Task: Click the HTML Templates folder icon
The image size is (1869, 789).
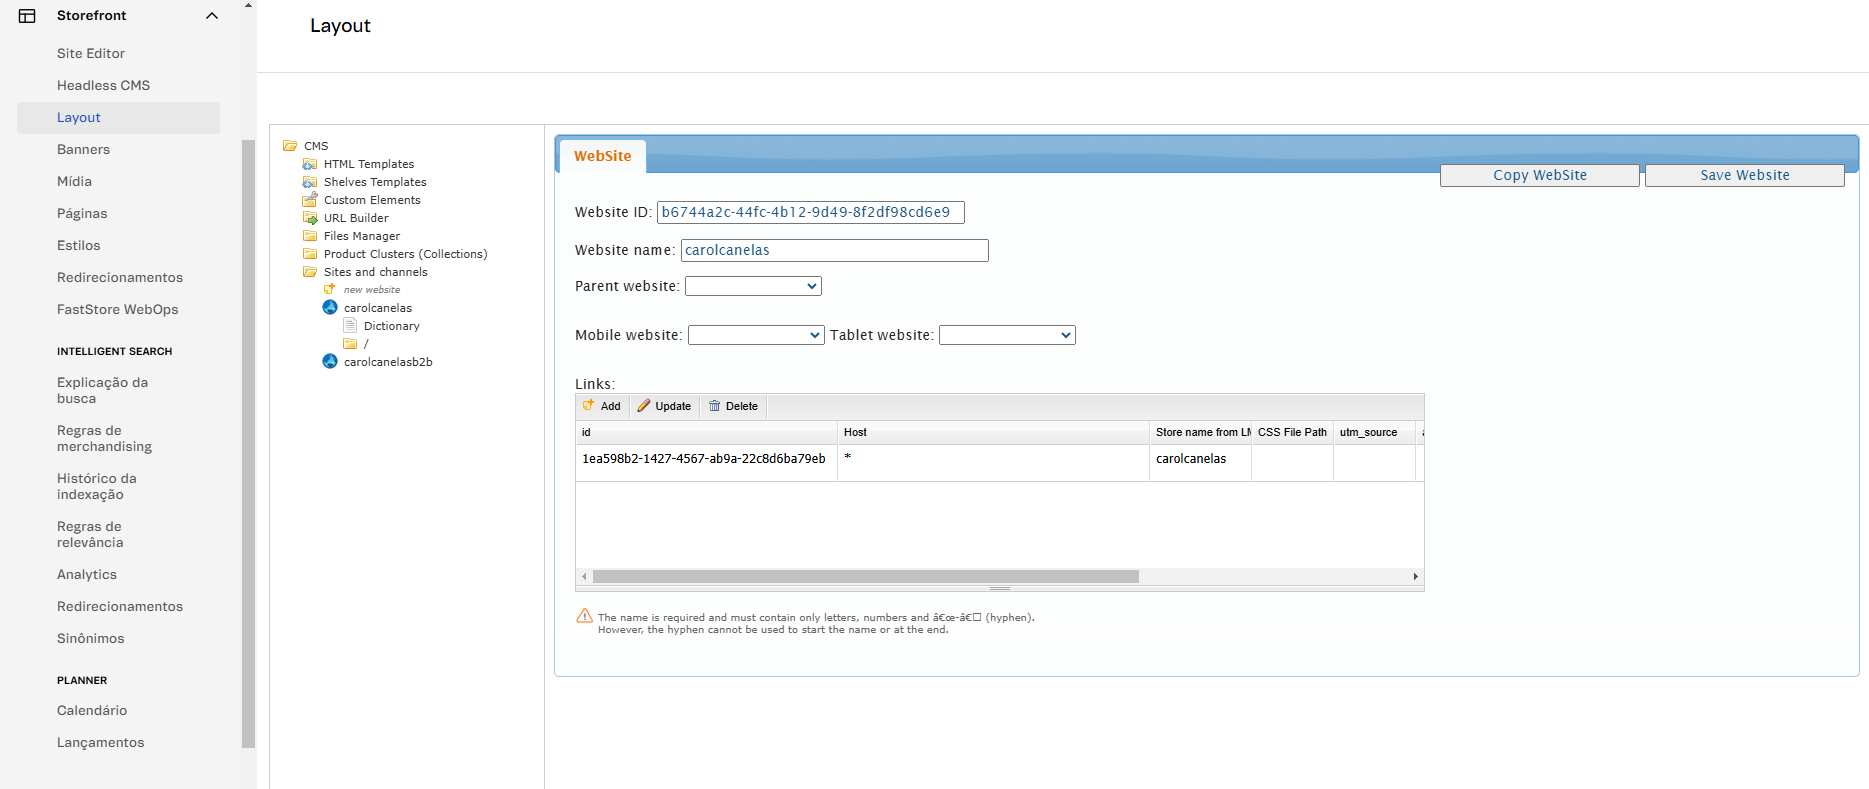Action: tap(310, 164)
